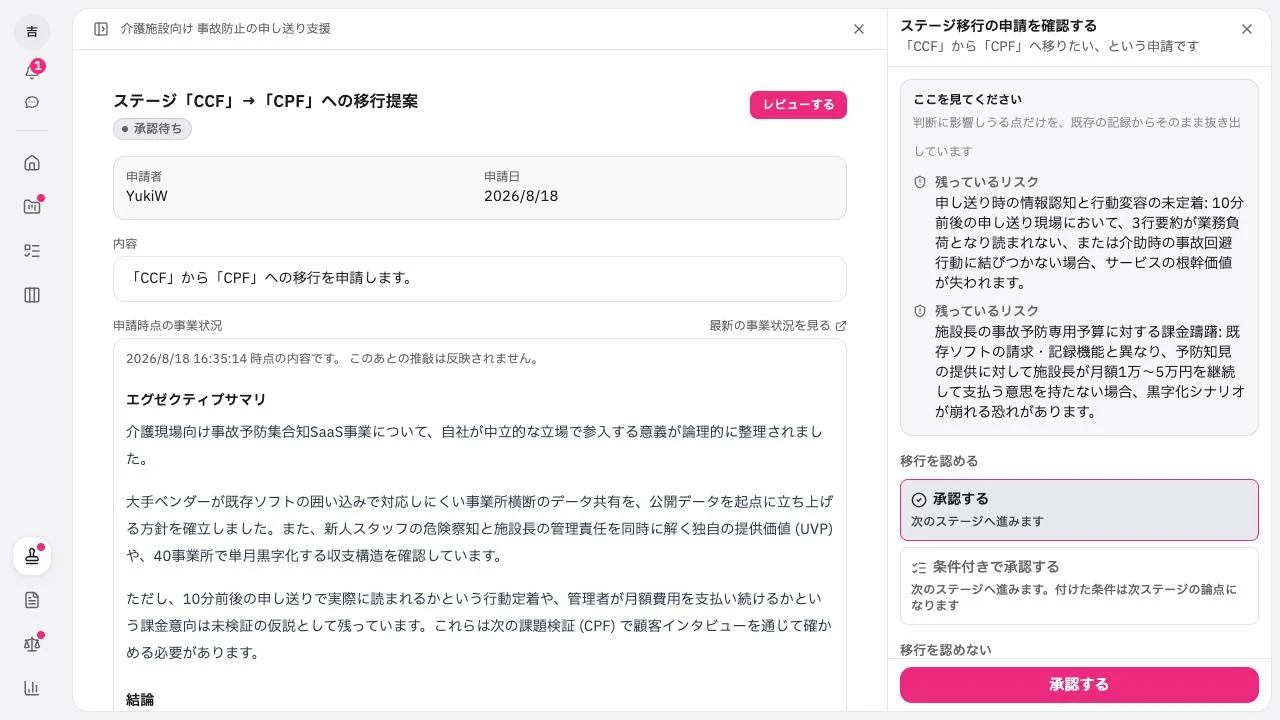Open the kanban board icon with dot

click(x=32, y=207)
